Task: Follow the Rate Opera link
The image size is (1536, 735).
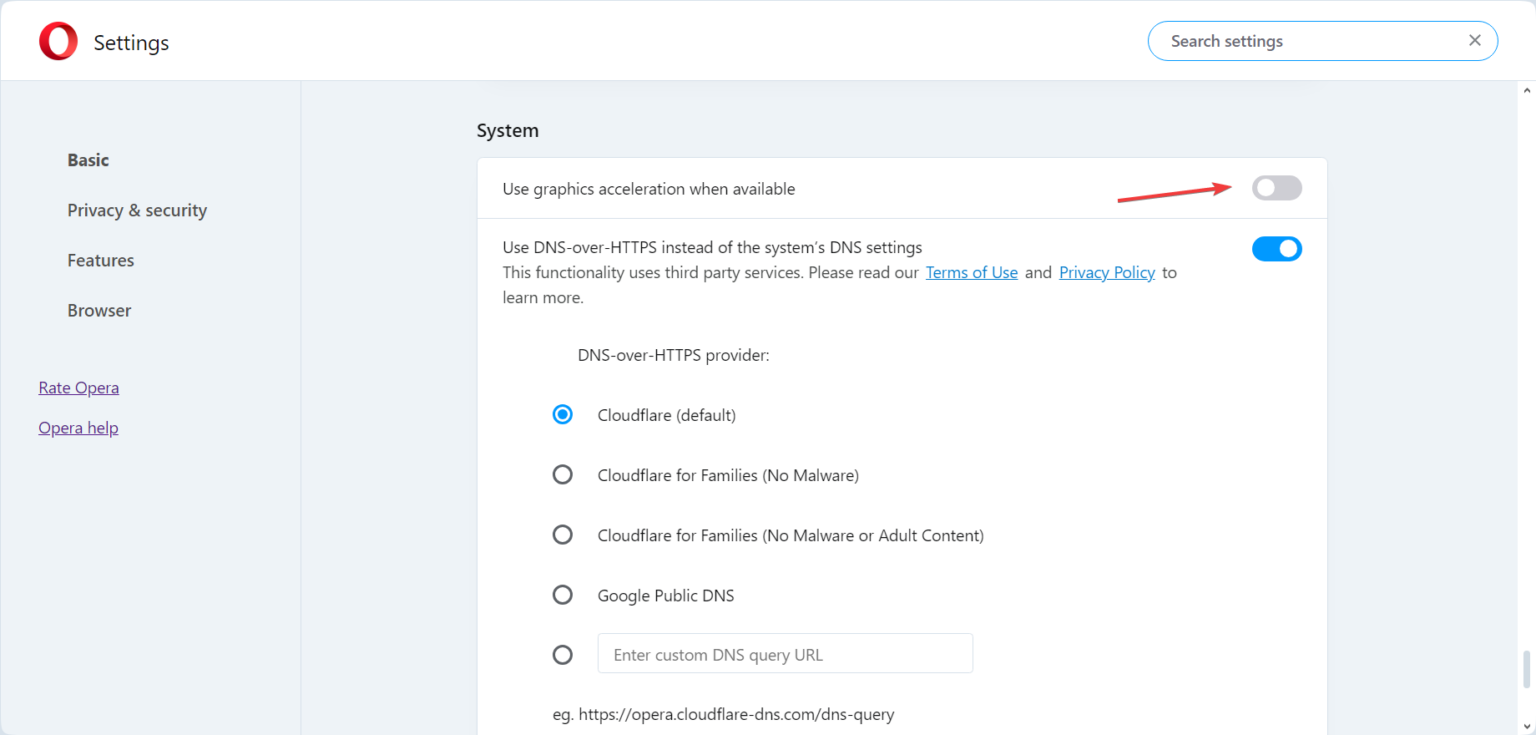Action: click(79, 387)
